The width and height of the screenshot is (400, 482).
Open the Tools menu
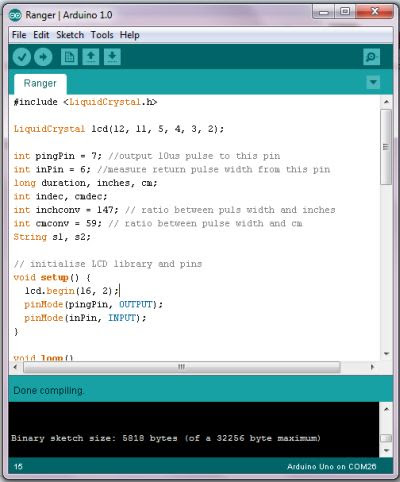pos(102,35)
